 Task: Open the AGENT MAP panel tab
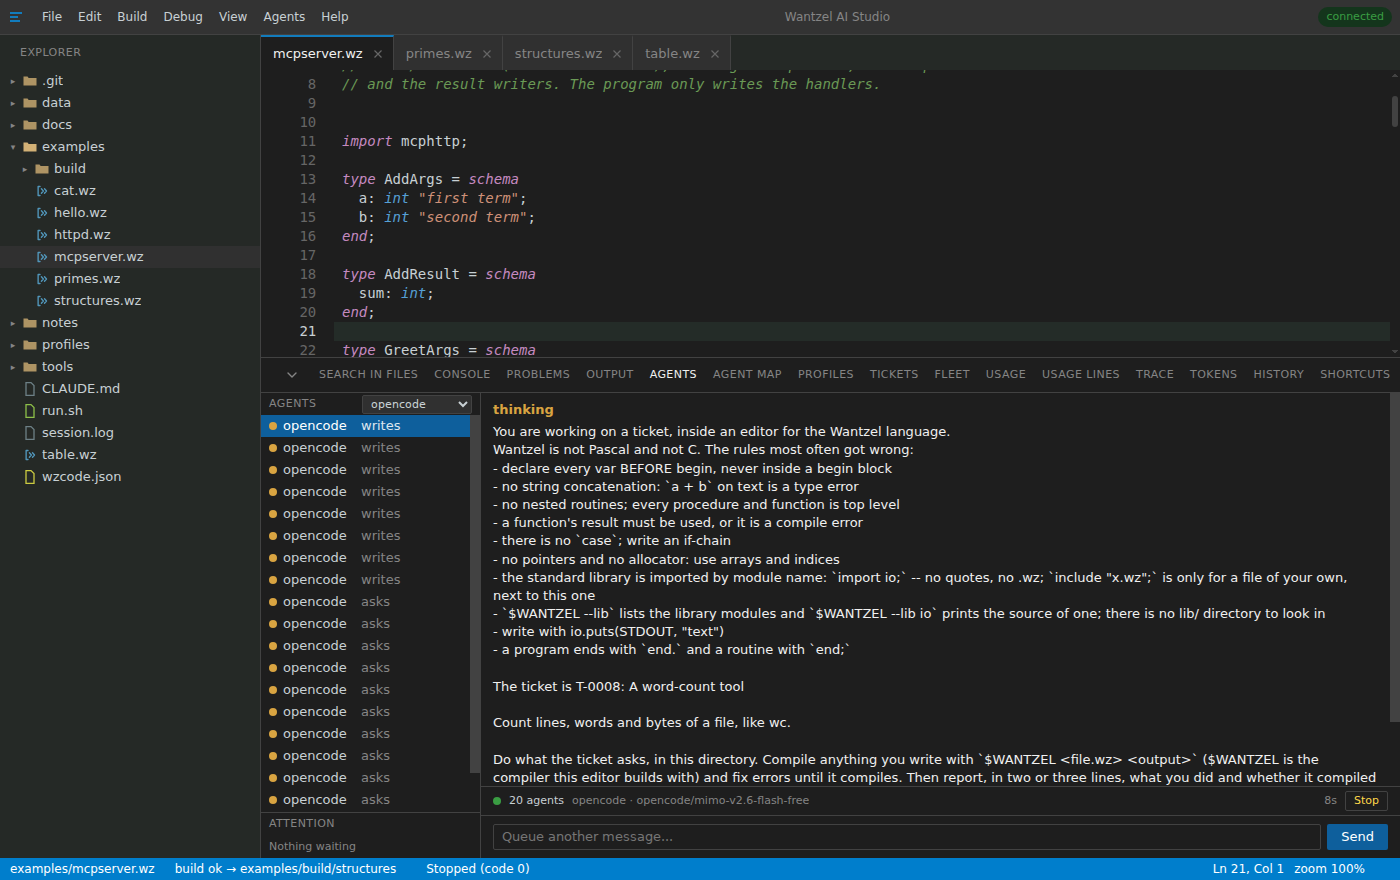(747, 374)
